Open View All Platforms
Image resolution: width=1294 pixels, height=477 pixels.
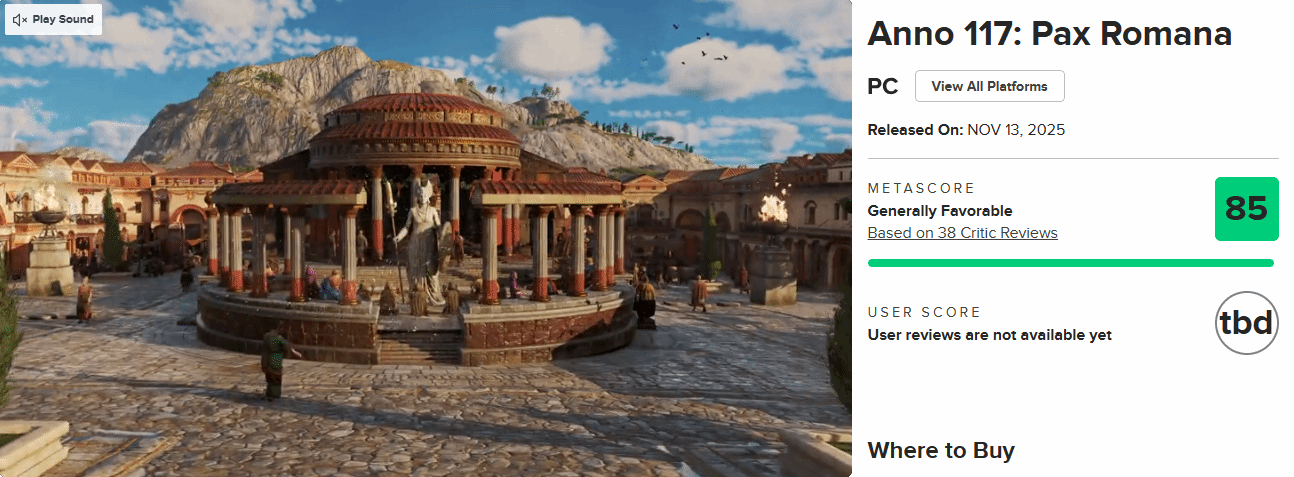[x=989, y=86]
